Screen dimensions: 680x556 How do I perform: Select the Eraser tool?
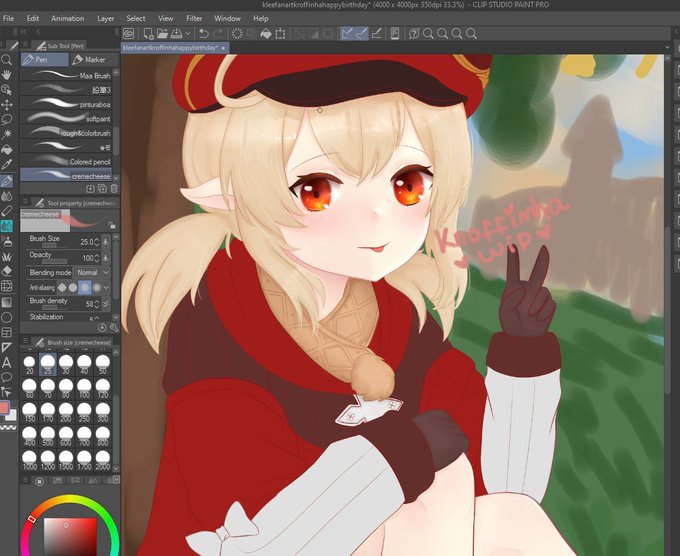[7, 271]
